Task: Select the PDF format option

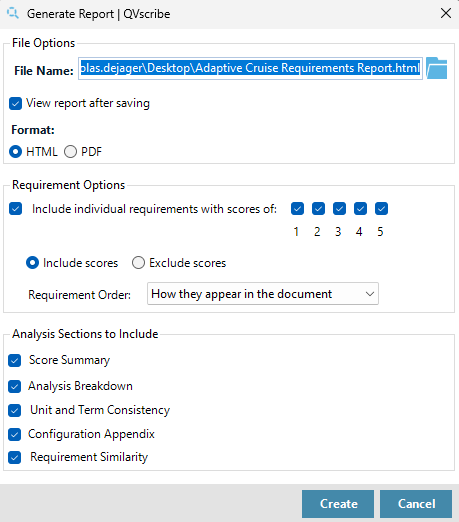Action: click(x=70, y=152)
